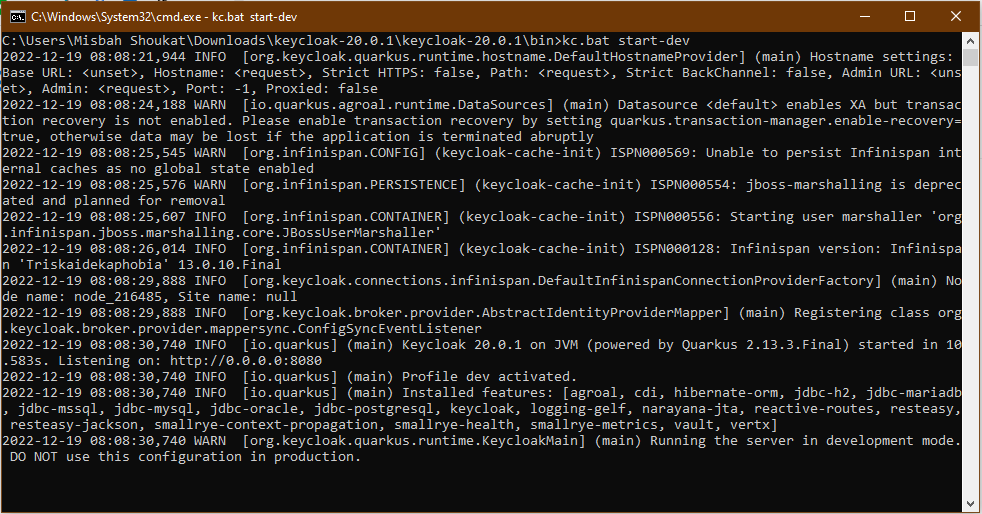The image size is (982, 514).
Task: Click 'DO NOT use this configuration' warning
Action: (x=126, y=457)
